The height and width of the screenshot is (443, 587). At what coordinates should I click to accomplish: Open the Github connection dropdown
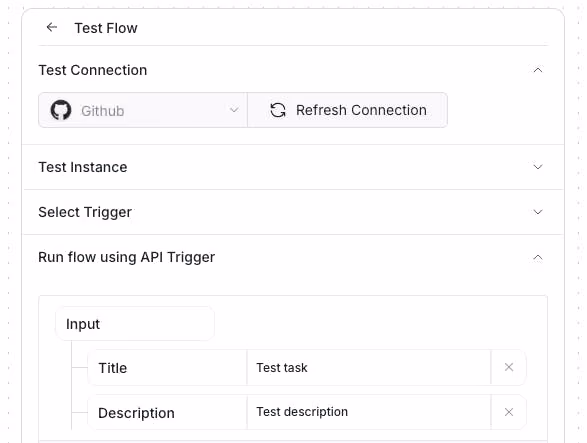[x=143, y=110]
